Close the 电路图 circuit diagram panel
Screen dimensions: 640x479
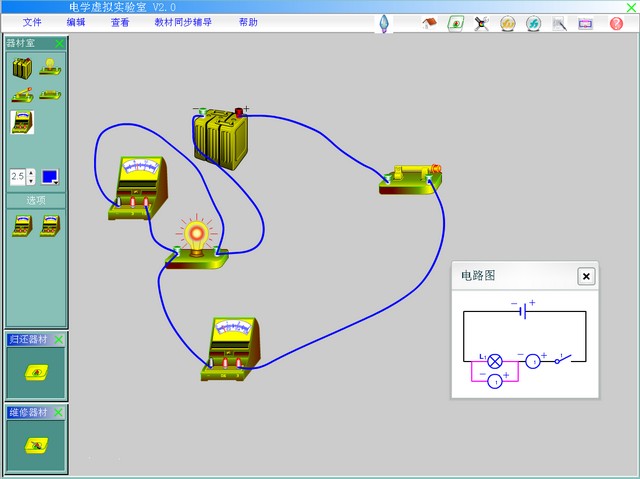(586, 276)
